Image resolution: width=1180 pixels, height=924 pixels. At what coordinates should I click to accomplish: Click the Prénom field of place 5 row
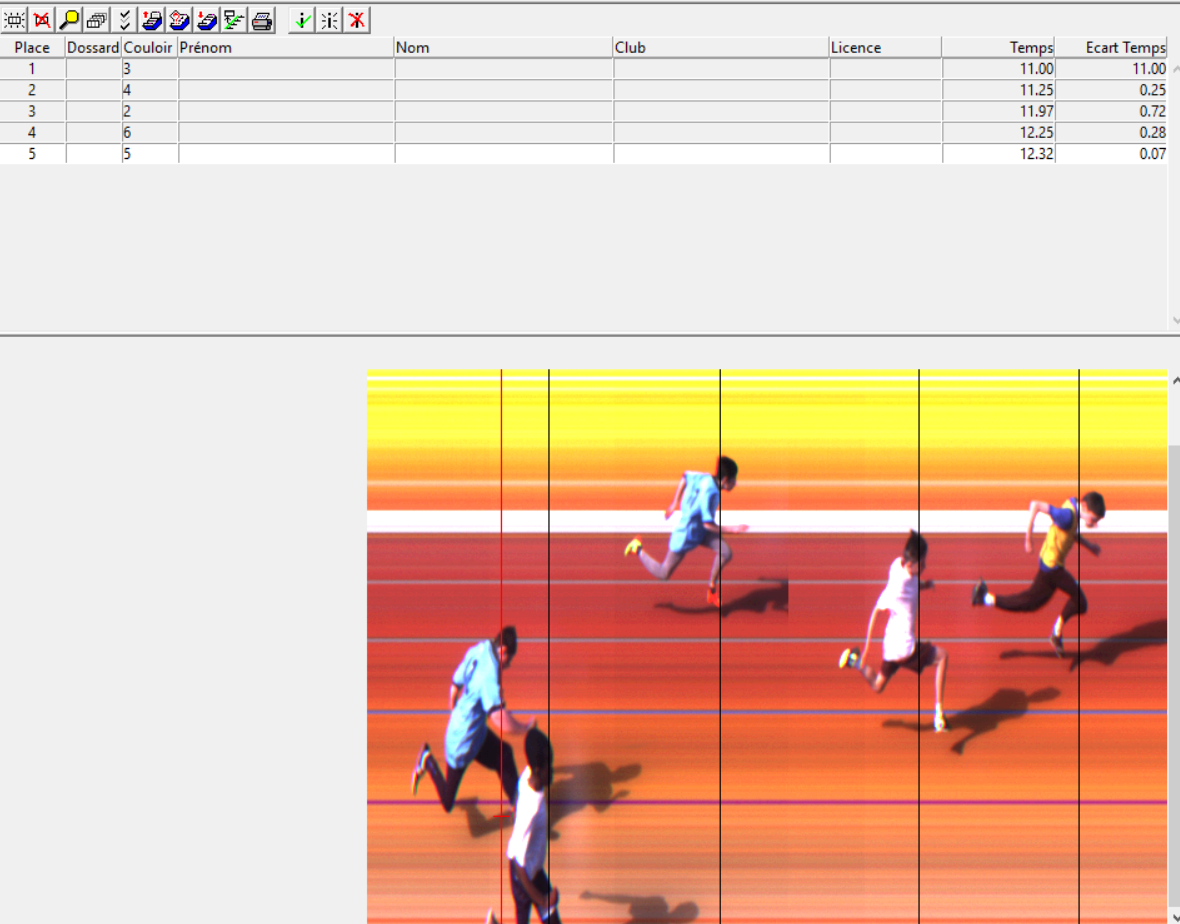(287, 153)
